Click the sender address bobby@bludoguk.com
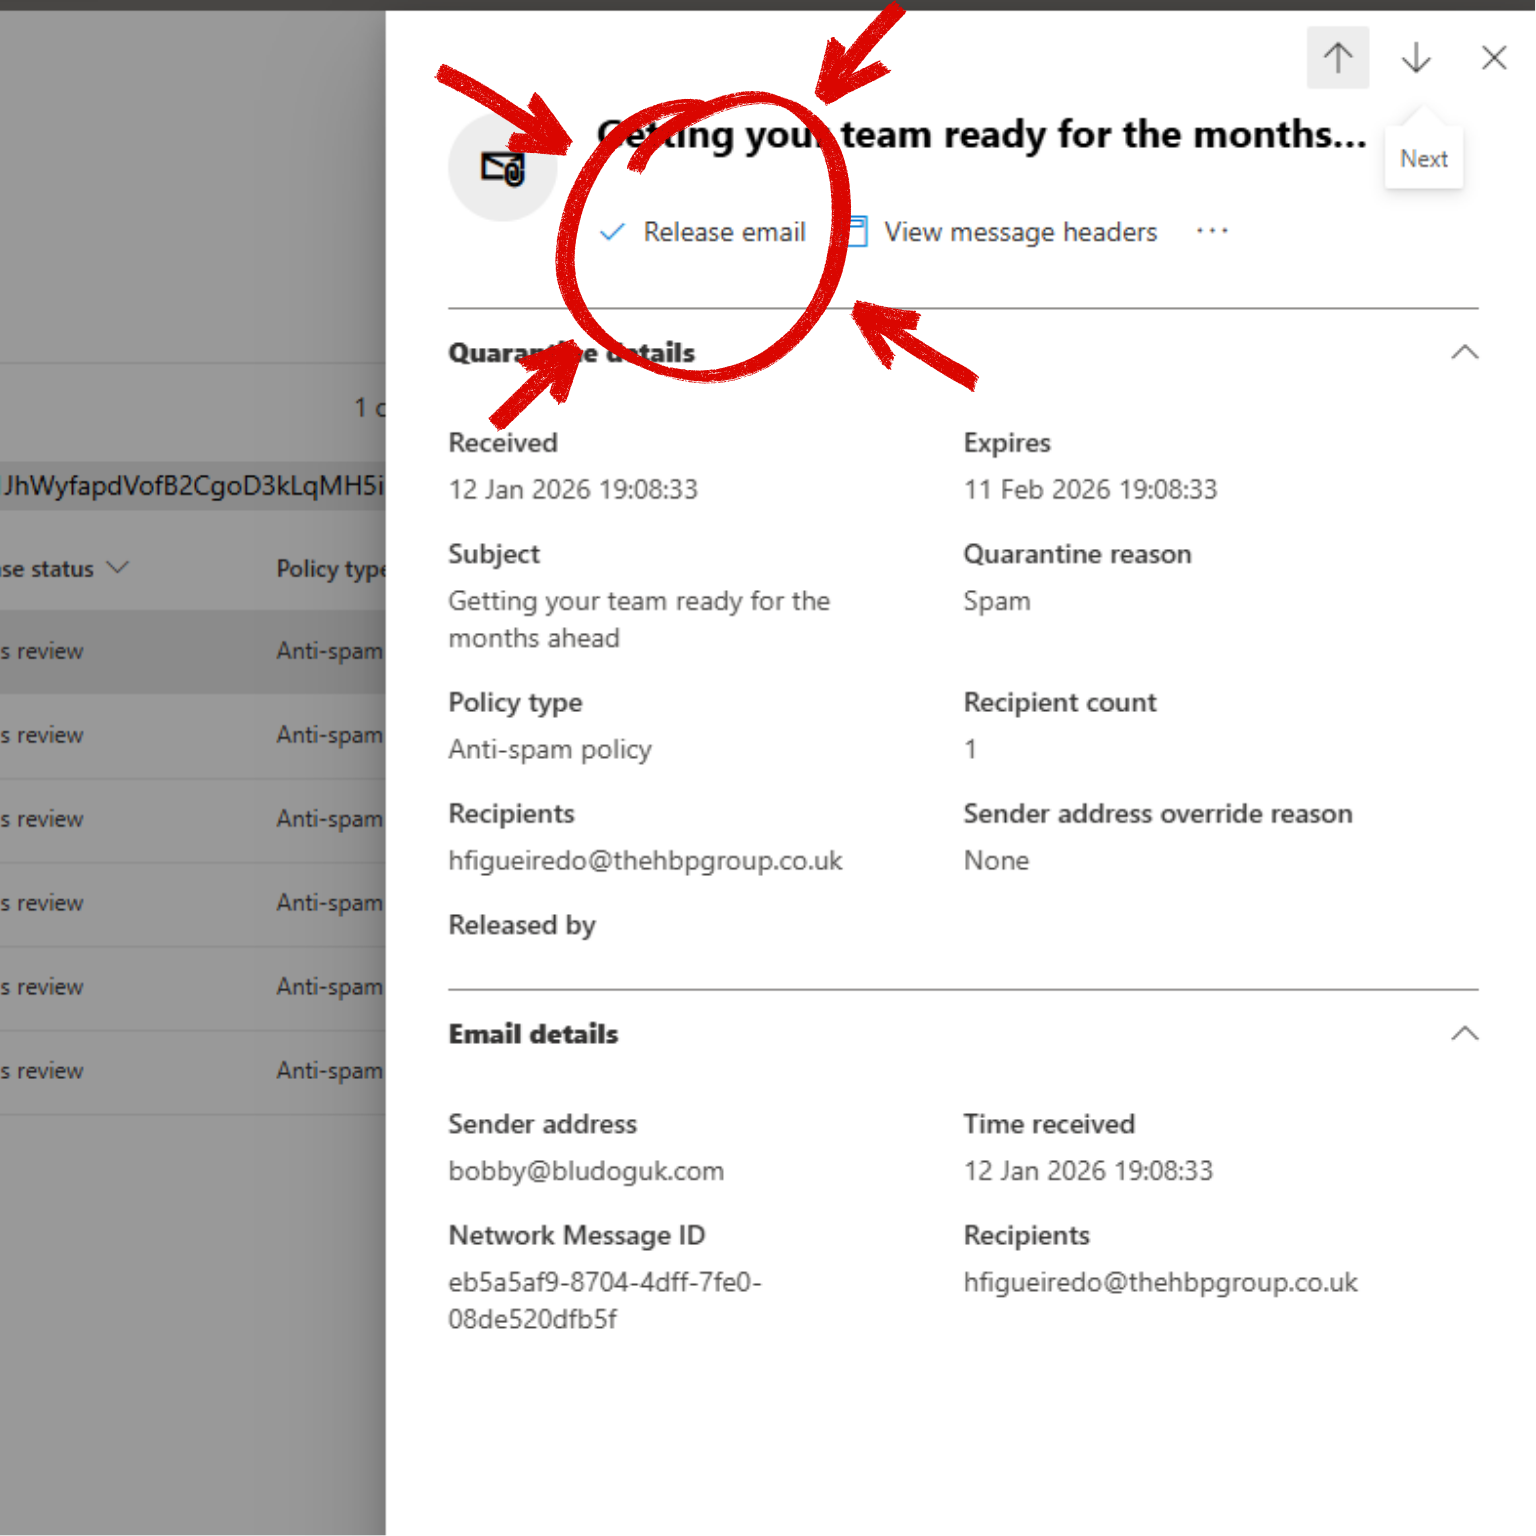The height and width of the screenshot is (1536, 1536). pos(586,1170)
